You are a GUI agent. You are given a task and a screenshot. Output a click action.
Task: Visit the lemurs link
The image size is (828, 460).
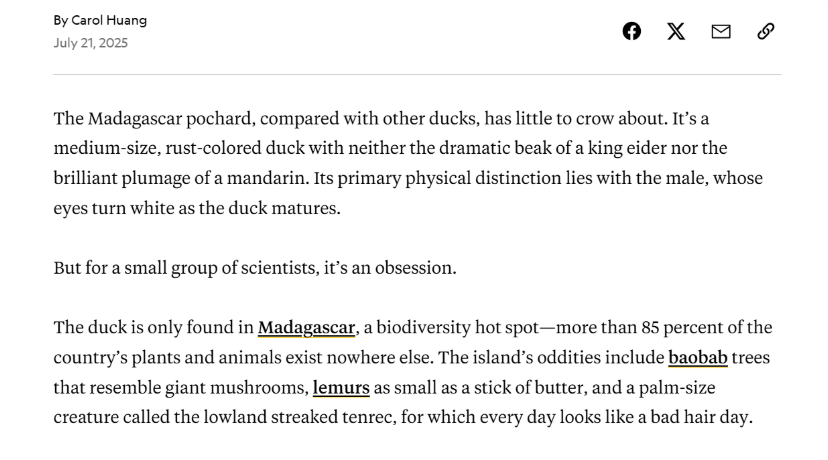pyautogui.click(x=341, y=387)
